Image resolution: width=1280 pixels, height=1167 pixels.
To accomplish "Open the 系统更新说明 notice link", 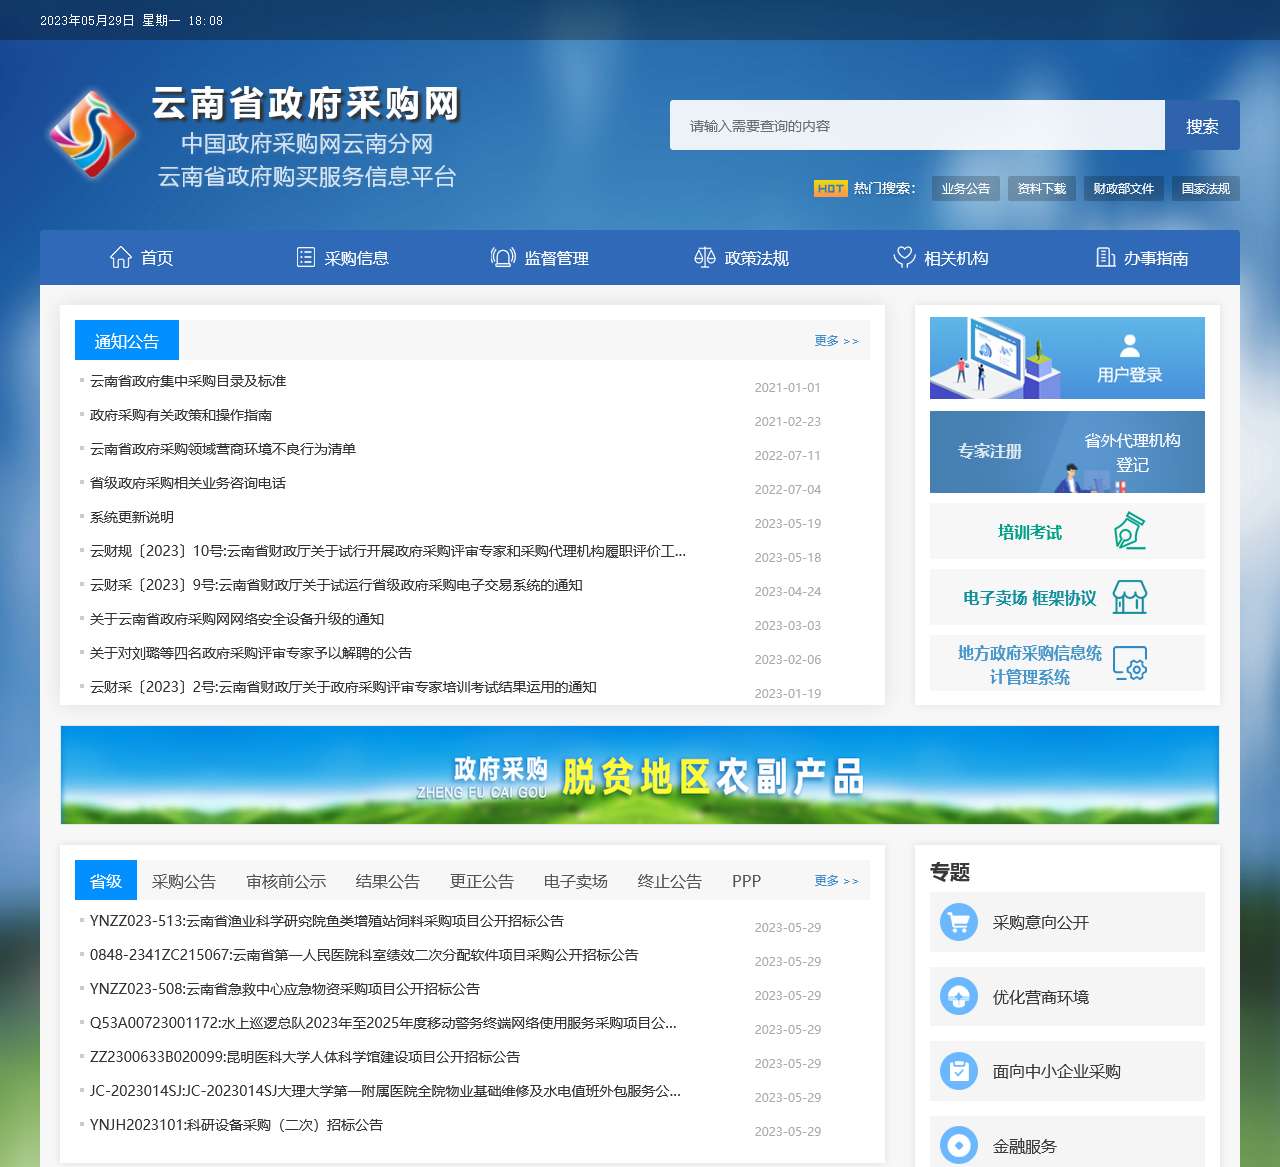I will [132, 517].
